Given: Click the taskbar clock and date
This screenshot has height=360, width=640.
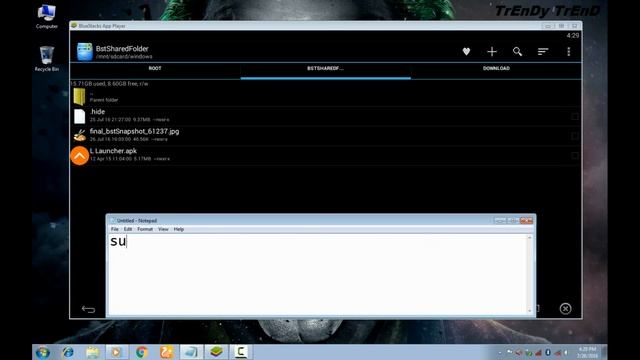Looking at the screenshot, I should [x=587, y=353].
